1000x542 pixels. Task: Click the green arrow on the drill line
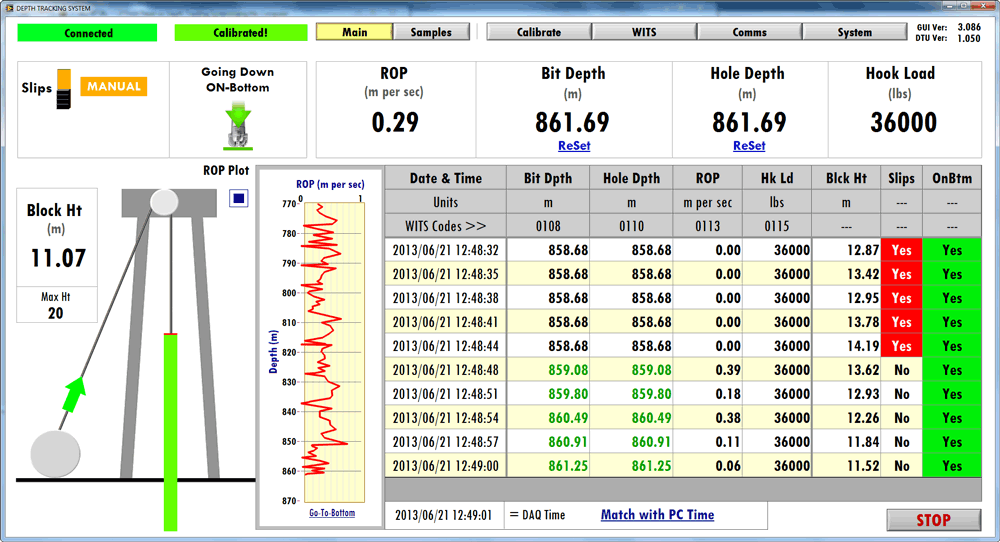point(75,394)
